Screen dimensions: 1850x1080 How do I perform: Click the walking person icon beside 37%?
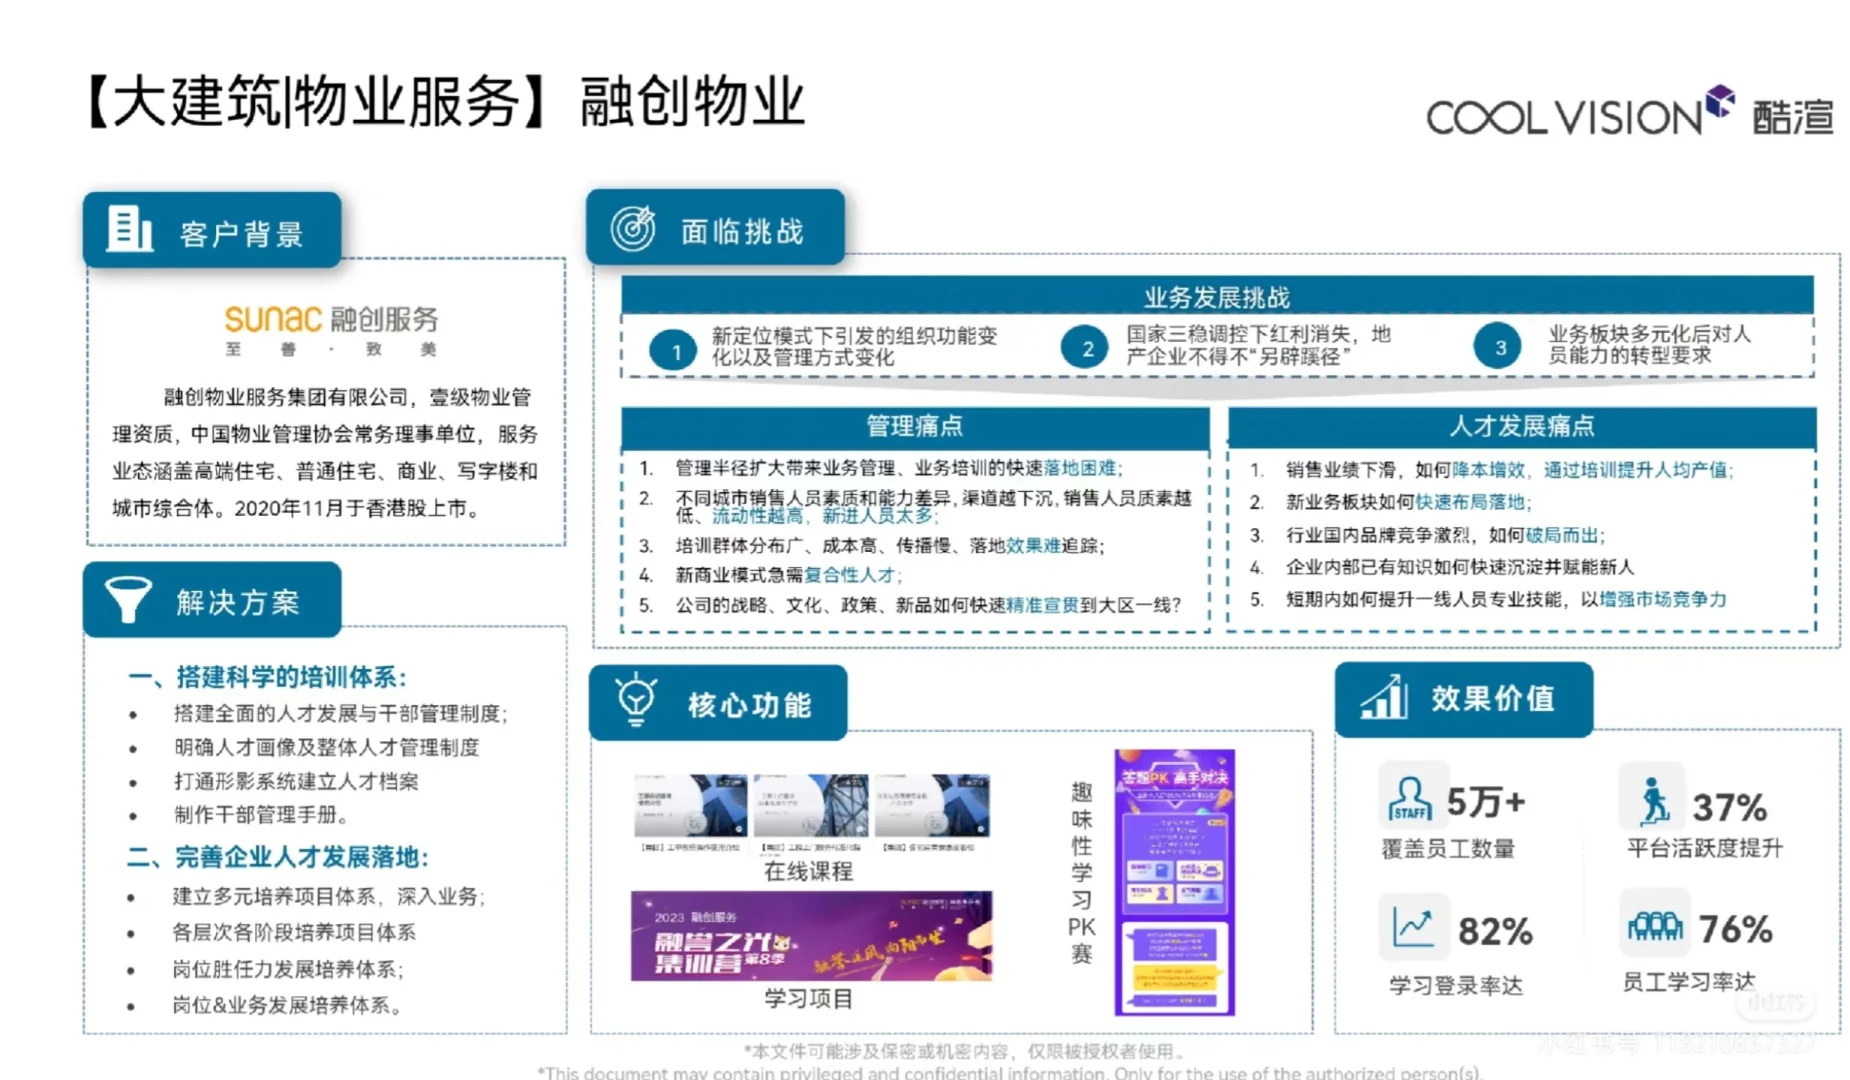click(1654, 801)
